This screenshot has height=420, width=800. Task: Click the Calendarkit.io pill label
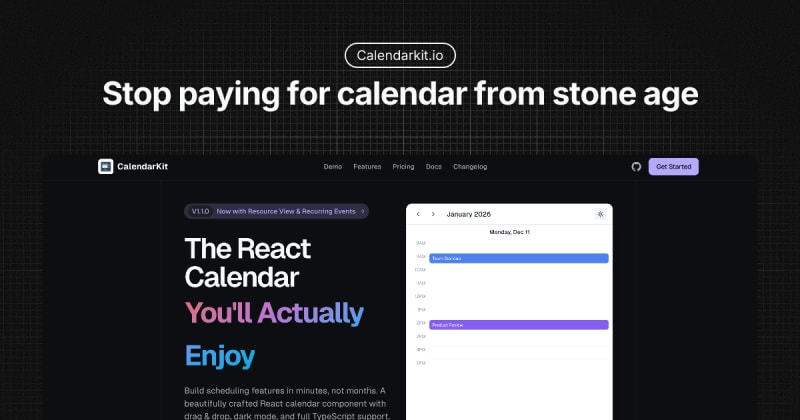(x=400, y=55)
